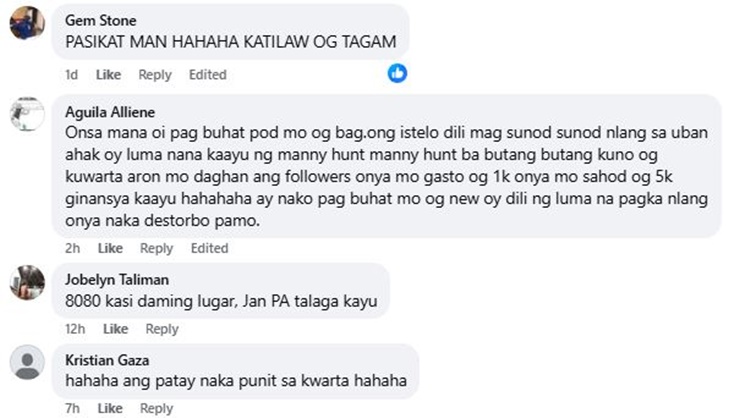Reply to Gem Stone's comment
The height and width of the screenshot is (418, 750).
(x=155, y=75)
